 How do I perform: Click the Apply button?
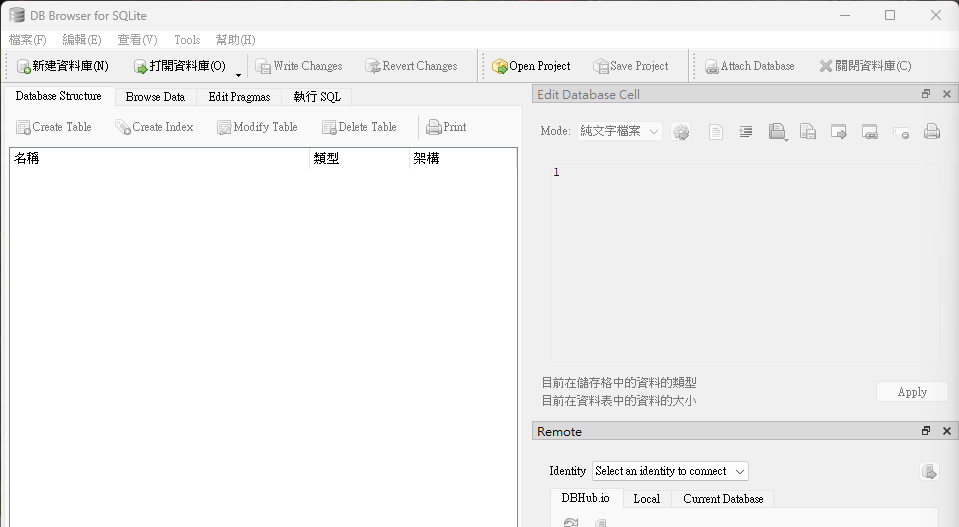pyautogui.click(x=912, y=392)
